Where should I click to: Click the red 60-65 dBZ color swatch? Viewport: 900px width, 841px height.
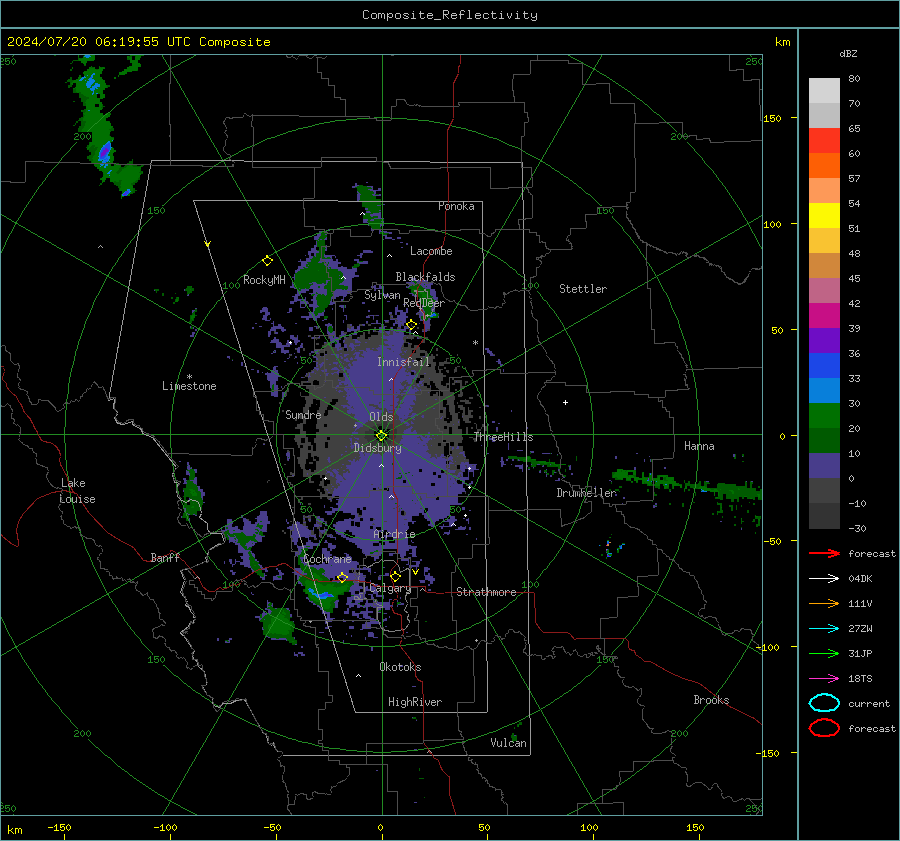(824, 141)
